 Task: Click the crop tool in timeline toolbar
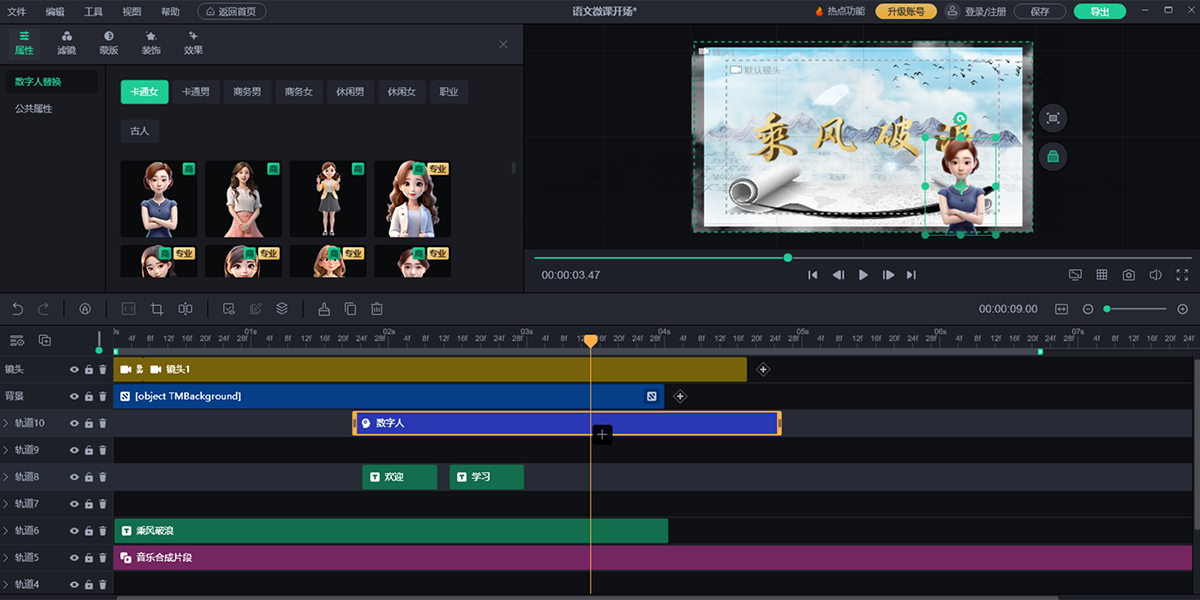[157, 309]
